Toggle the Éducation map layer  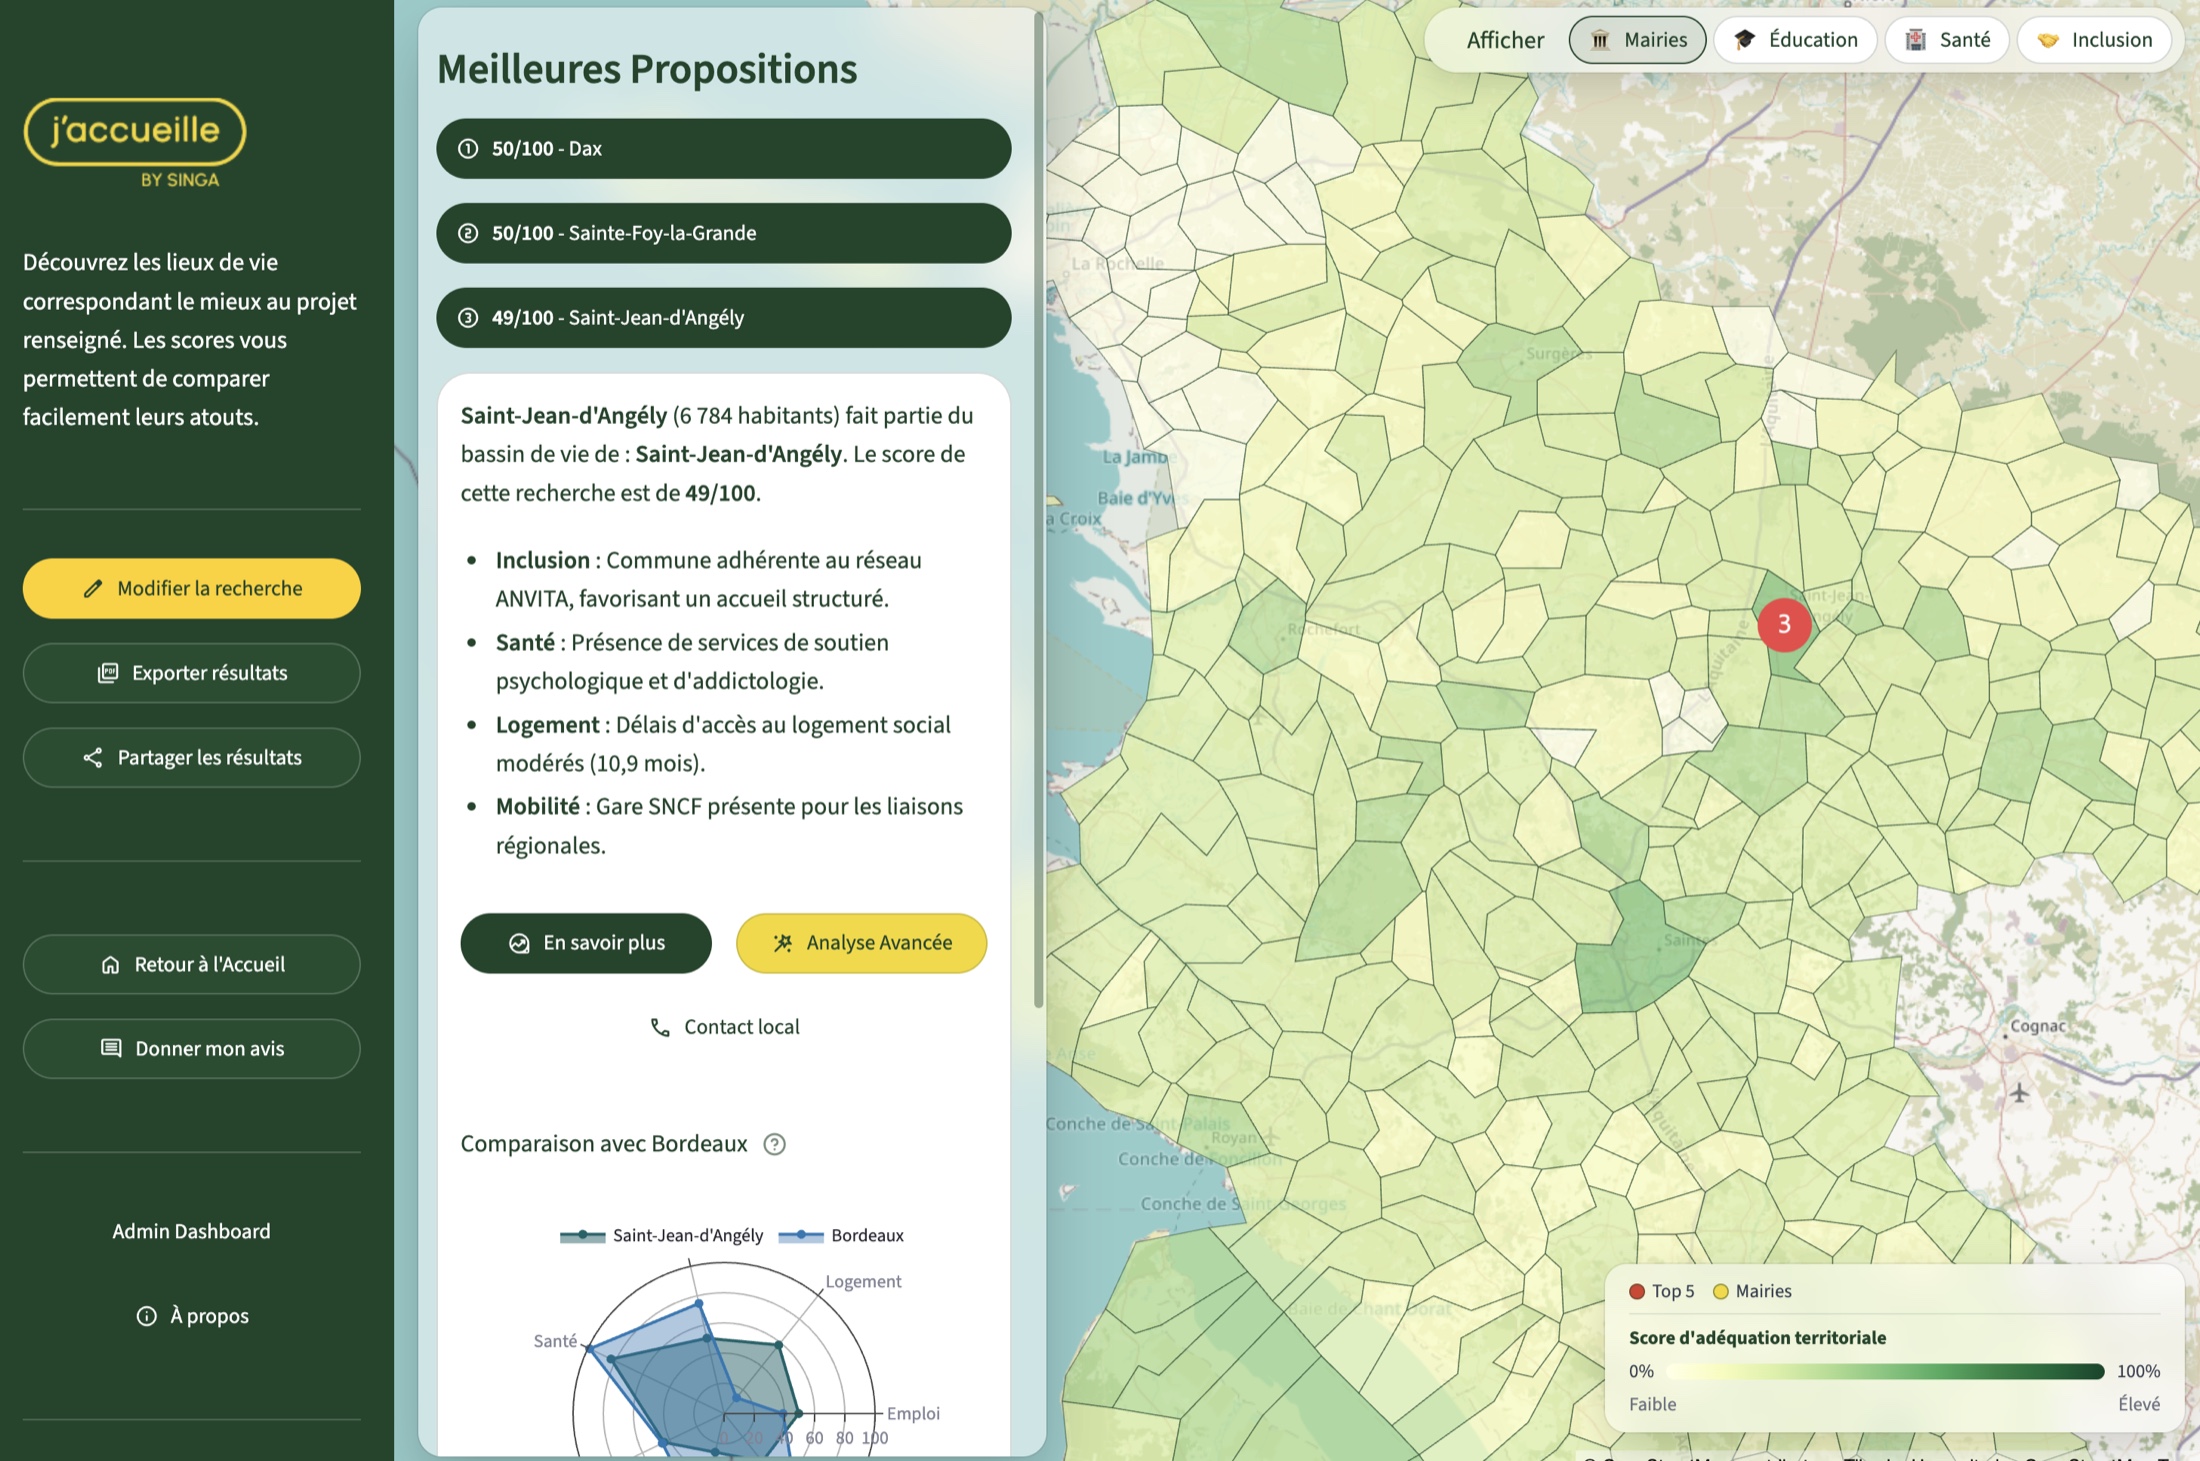(x=1795, y=40)
